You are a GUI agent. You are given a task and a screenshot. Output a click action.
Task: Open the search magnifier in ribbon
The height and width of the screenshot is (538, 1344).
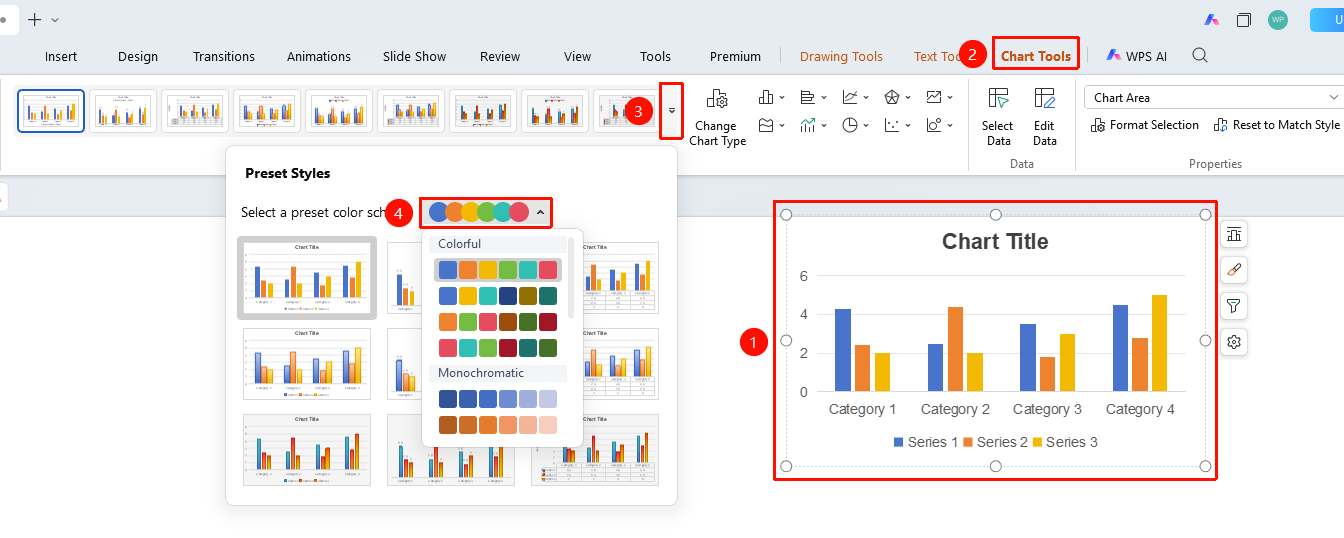(1200, 56)
